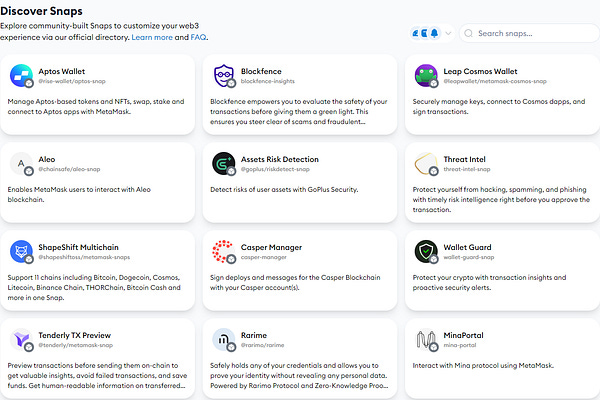Click the ShapeShift Multichain fox icon
600x400 pixels.
coord(21,251)
